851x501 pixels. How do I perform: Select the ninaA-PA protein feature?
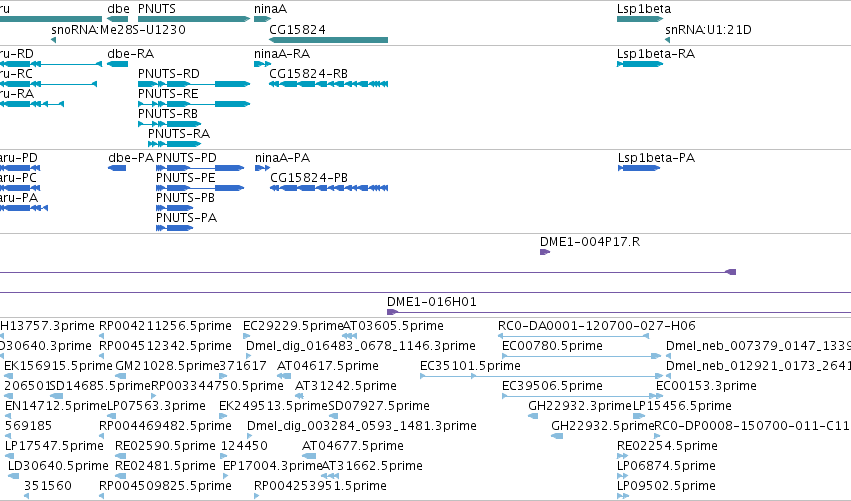pyautogui.click(x=262, y=168)
